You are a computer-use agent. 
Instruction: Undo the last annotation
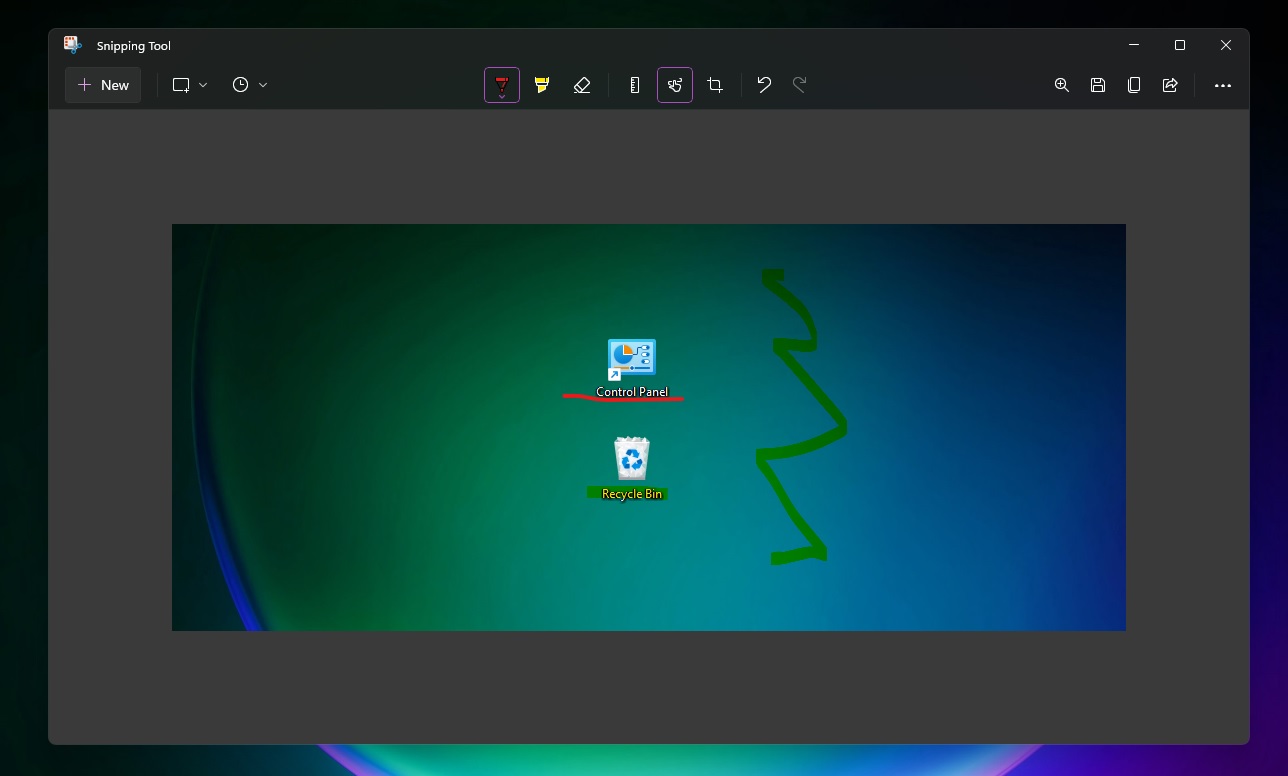[x=764, y=85]
